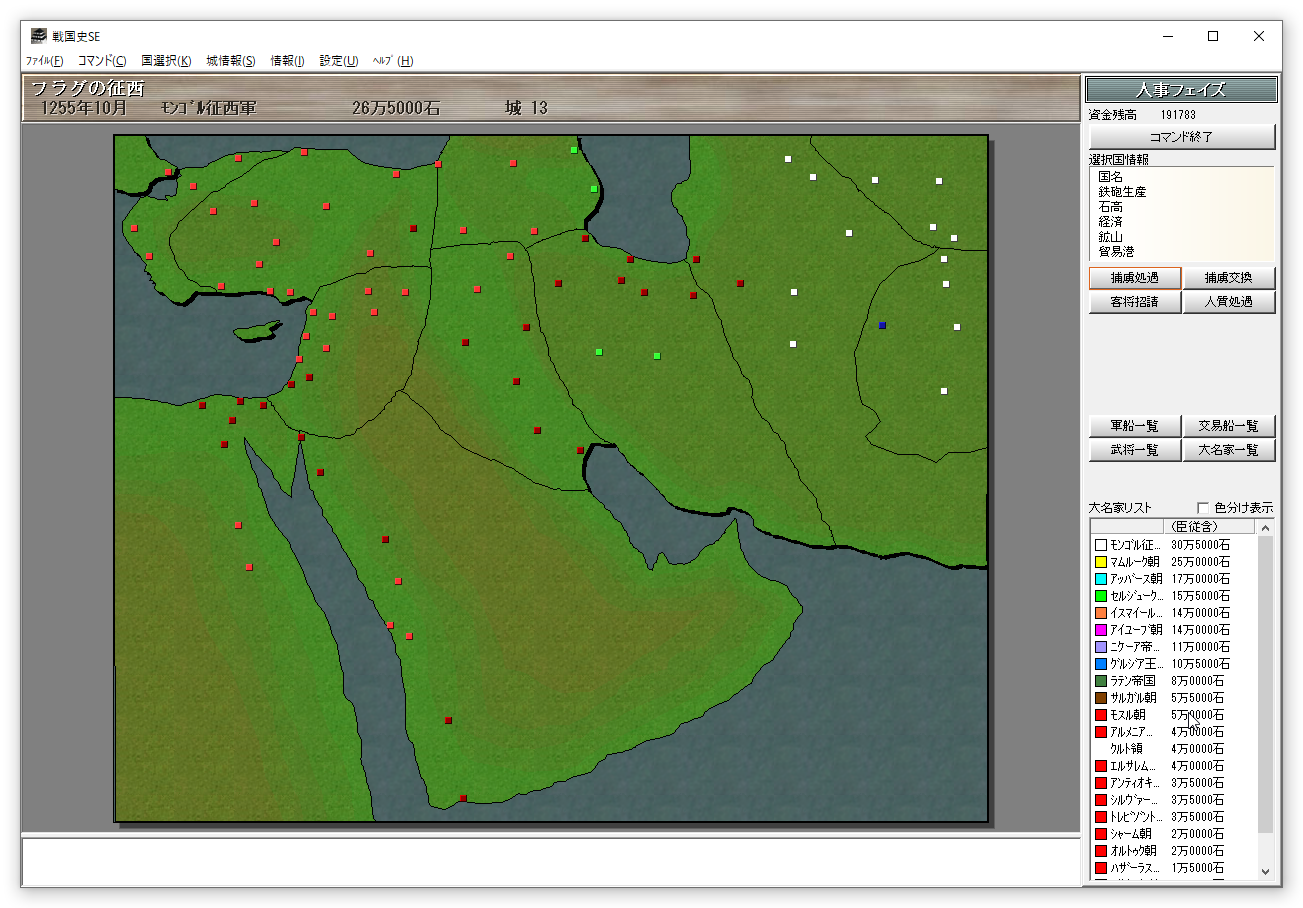Enable the 色分け表示 checkbox
1303x908 pixels.
(x=1203, y=508)
